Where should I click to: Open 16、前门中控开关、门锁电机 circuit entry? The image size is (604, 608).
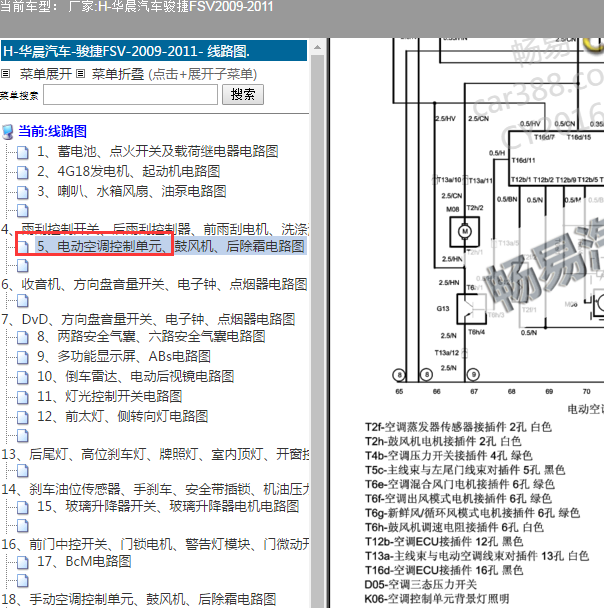155,544
